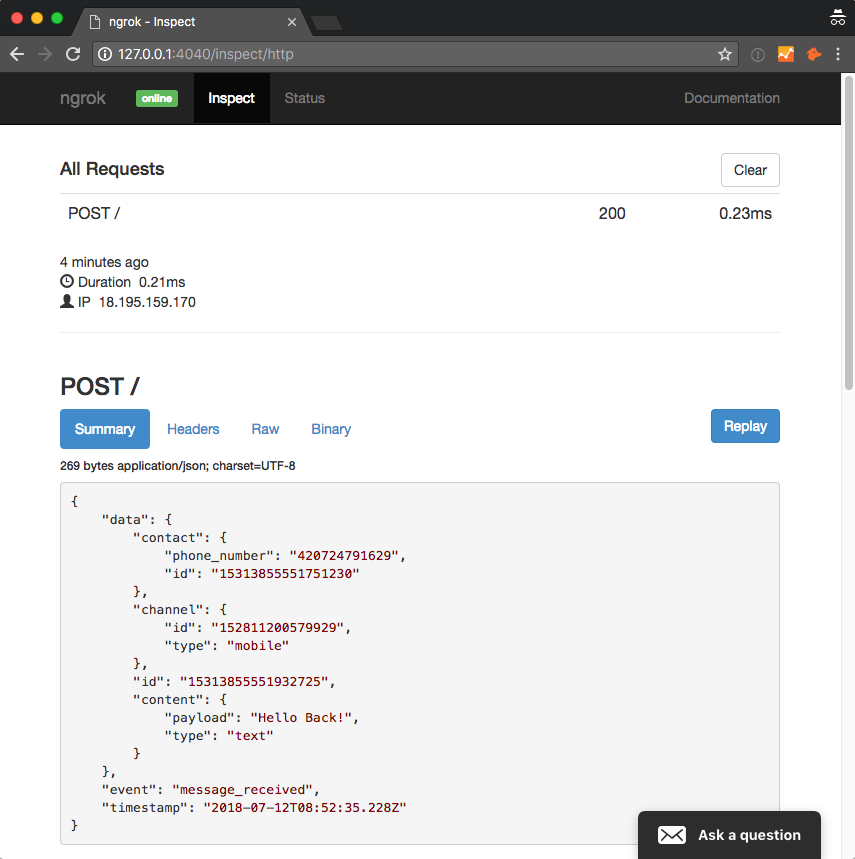Click the Duration 0.21ms value
855x859 pixels.
coord(162,282)
